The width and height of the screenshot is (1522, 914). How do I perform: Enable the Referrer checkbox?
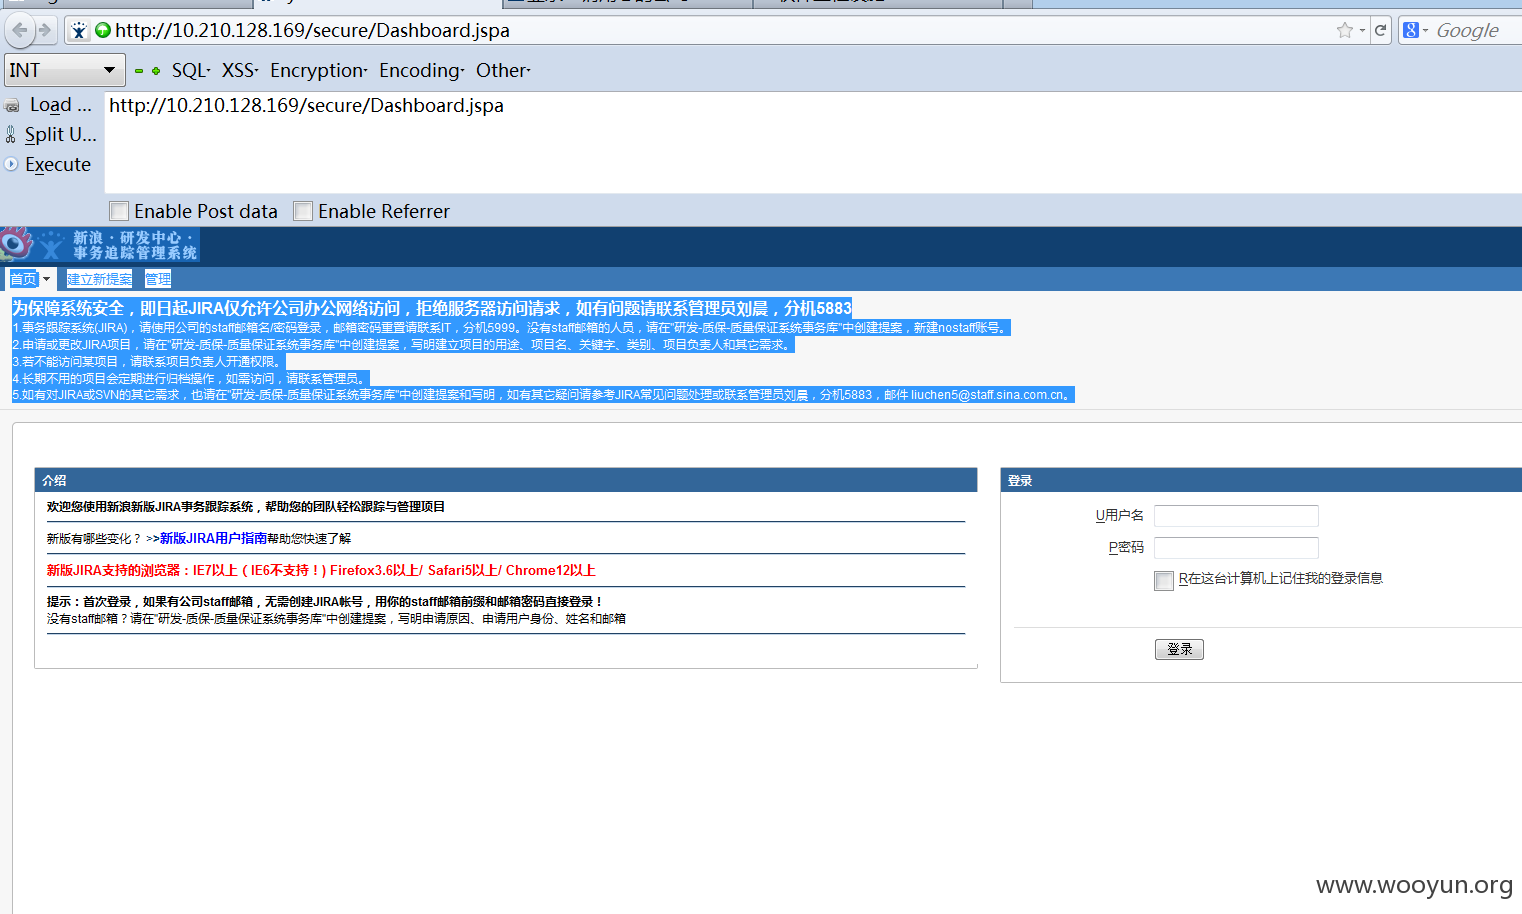click(303, 211)
